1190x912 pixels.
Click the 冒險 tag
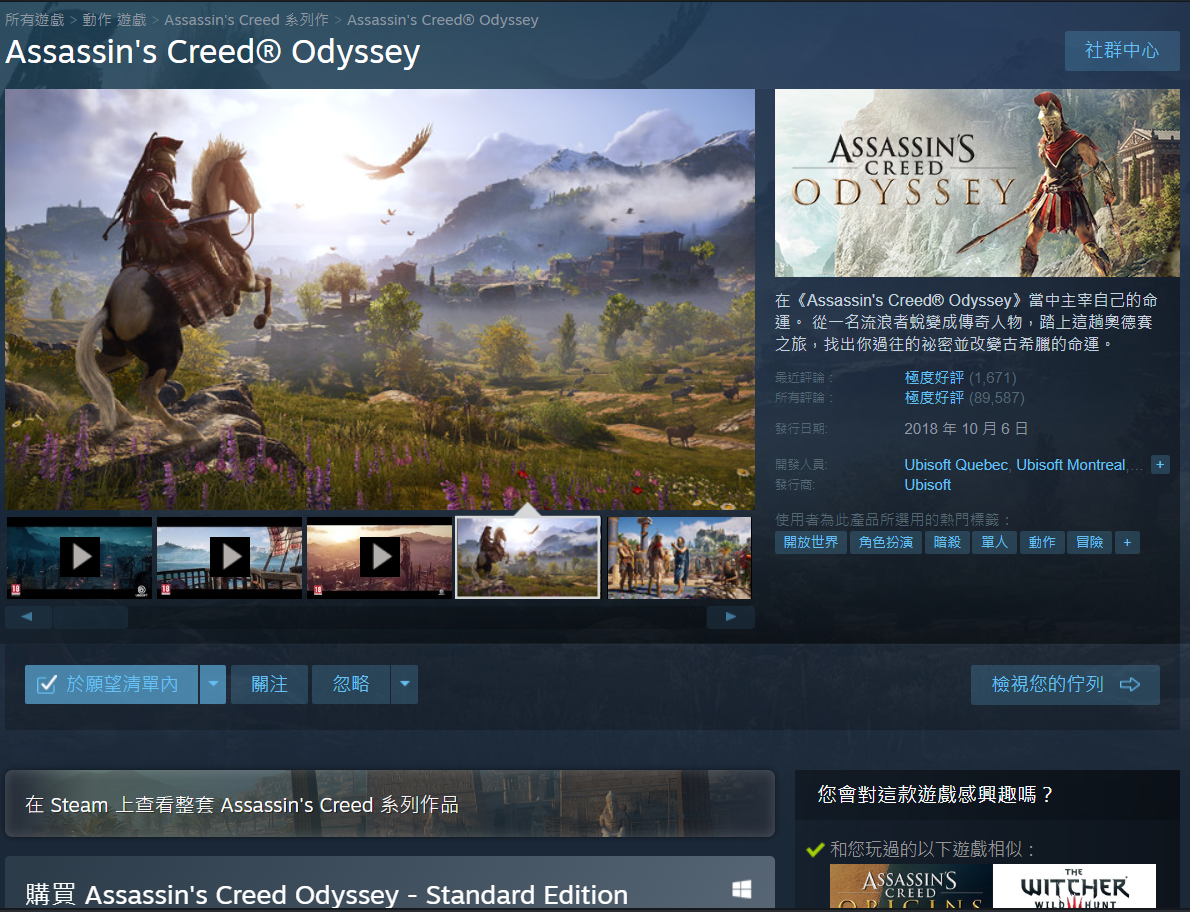[1090, 542]
